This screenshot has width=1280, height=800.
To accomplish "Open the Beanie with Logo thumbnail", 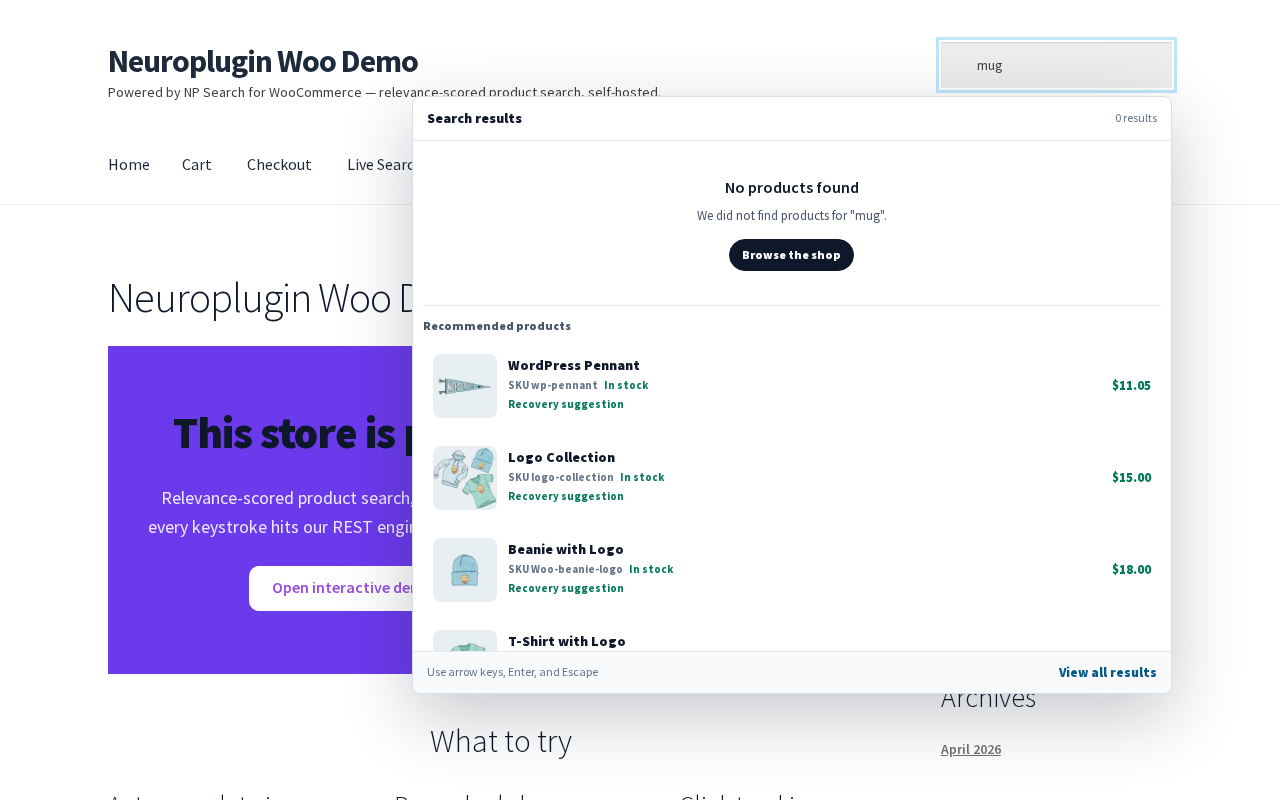I will (x=465, y=570).
